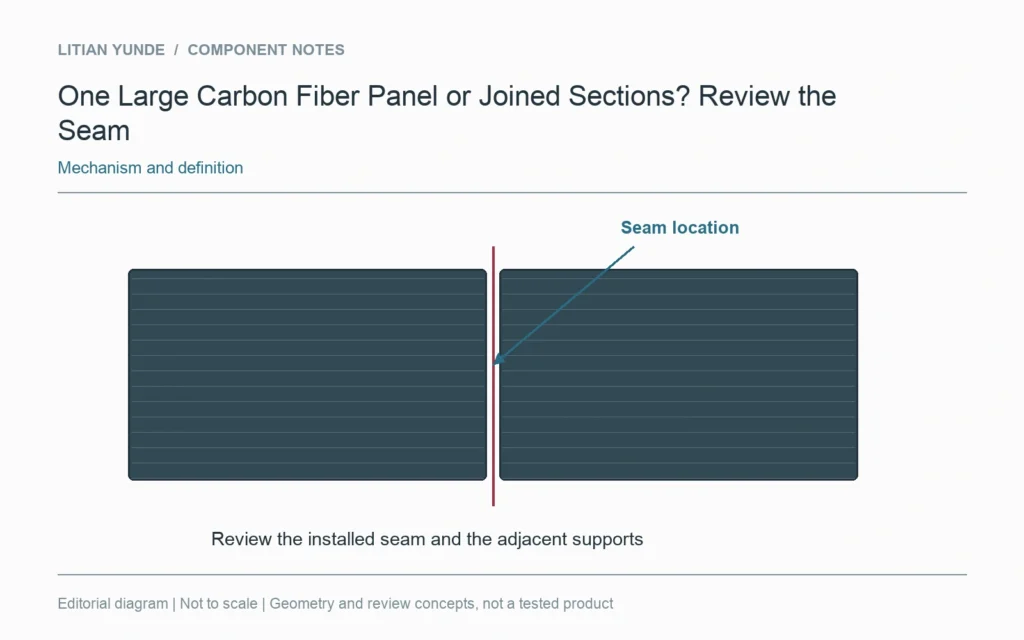This screenshot has width=1024, height=640.
Task: Click the Editorial diagram footer text
Action: click(112, 603)
